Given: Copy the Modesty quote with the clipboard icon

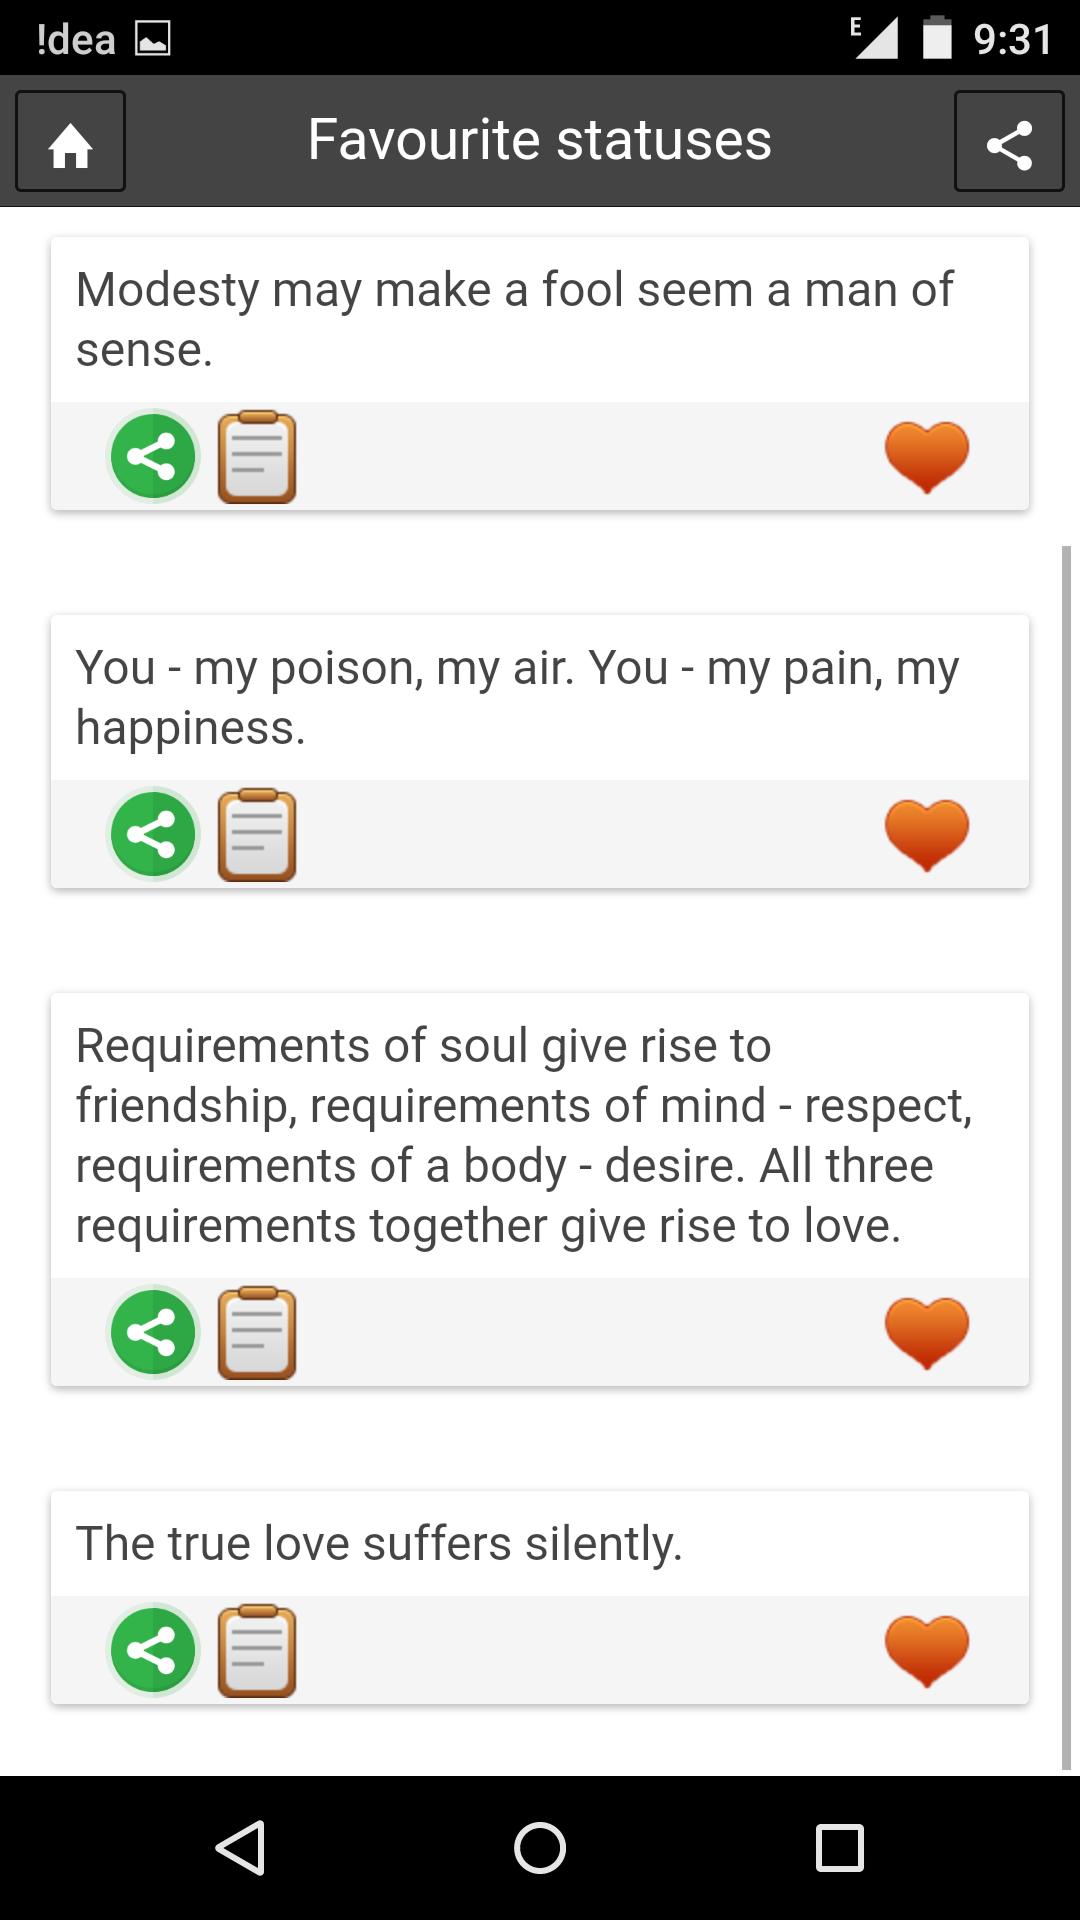Looking at the screenshot, I should [256, 457].
